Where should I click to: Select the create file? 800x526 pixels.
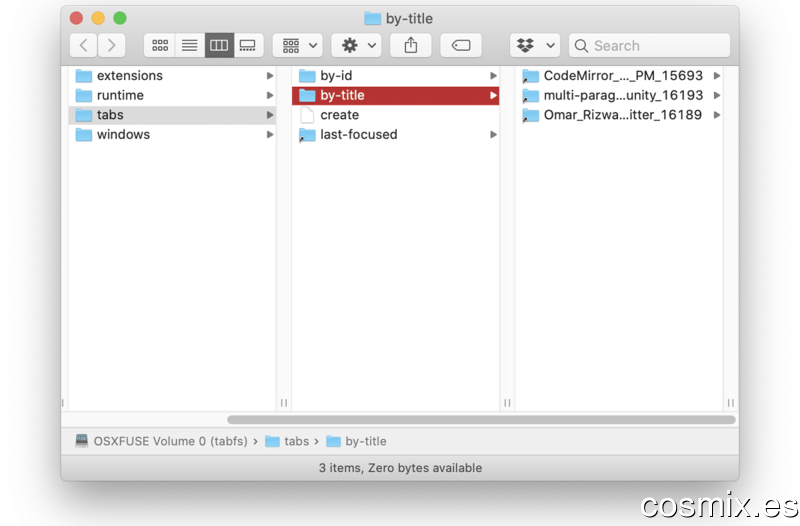[395, 115]
